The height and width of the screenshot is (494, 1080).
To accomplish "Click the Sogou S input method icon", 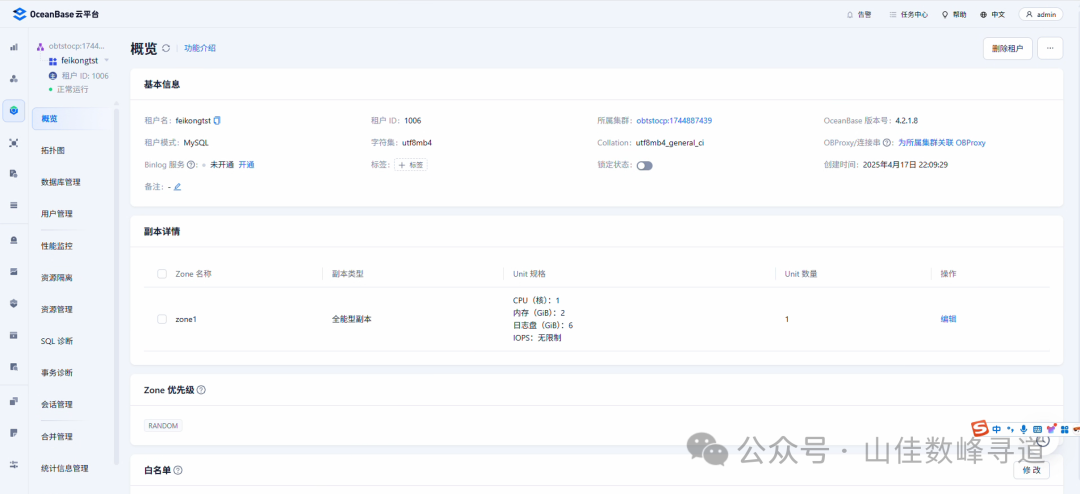I will [x=979, y=428].
